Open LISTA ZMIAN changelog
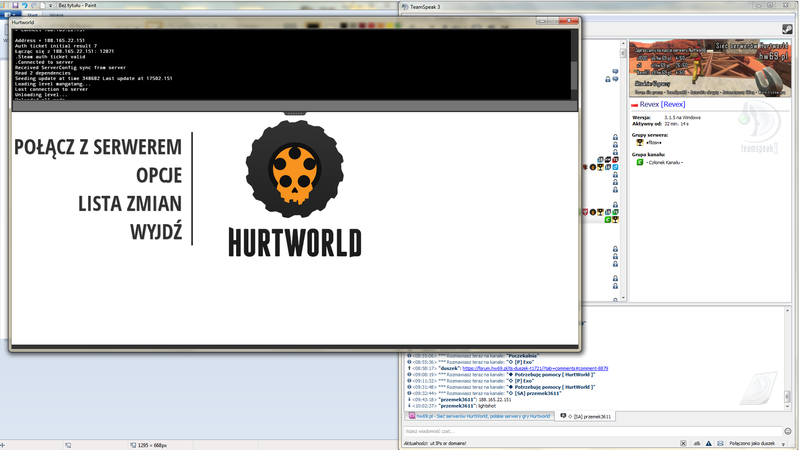The image size is (800, 450). (x=130, y=204)
